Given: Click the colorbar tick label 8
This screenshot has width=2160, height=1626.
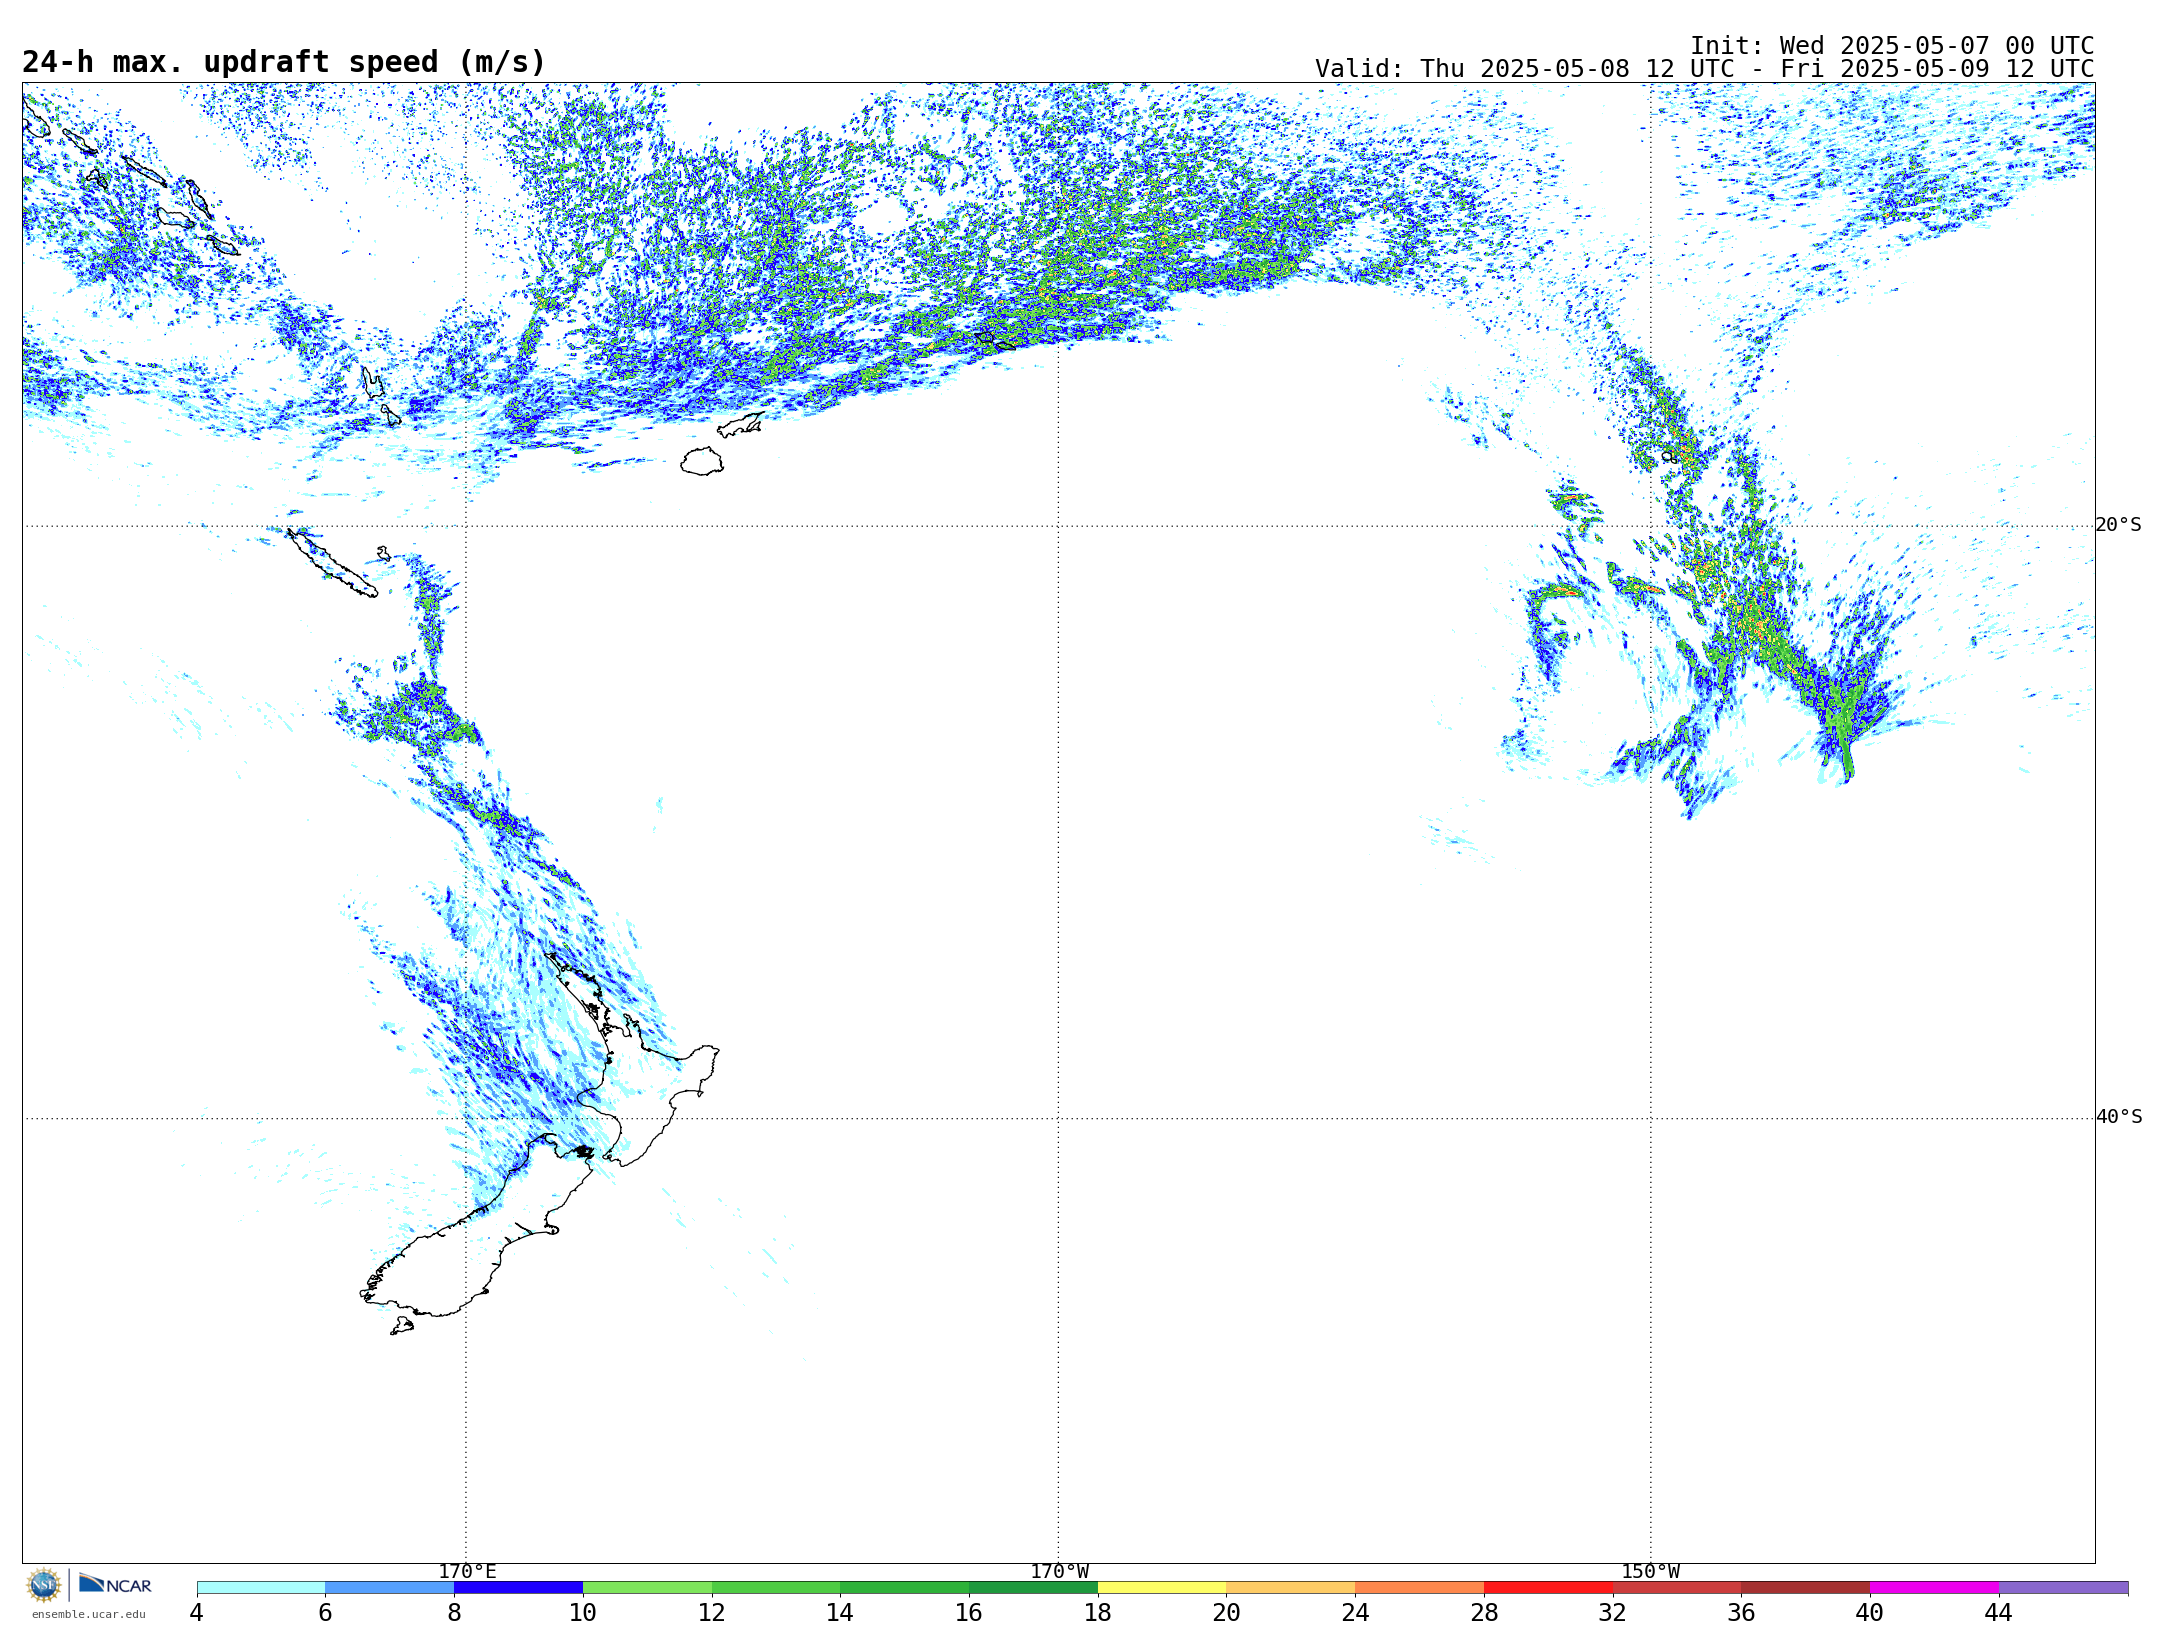Looking at the screenshot, I should pos(454,1612).
